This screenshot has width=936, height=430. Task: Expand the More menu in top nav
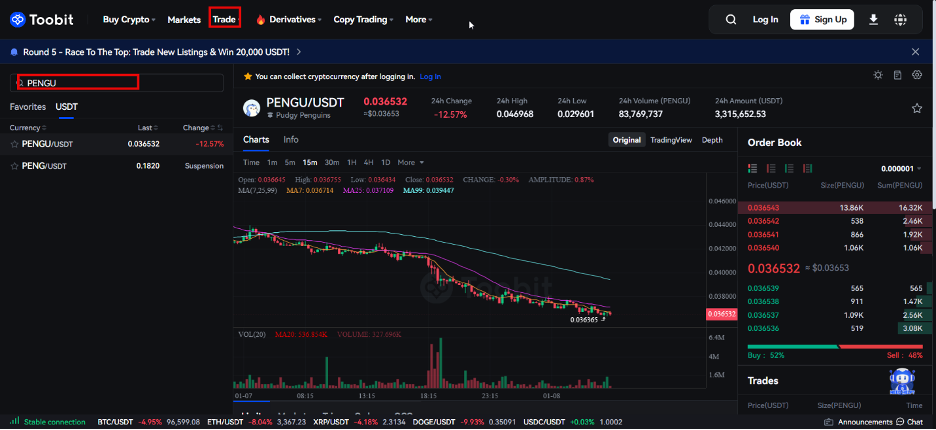(x=419, y=20)
